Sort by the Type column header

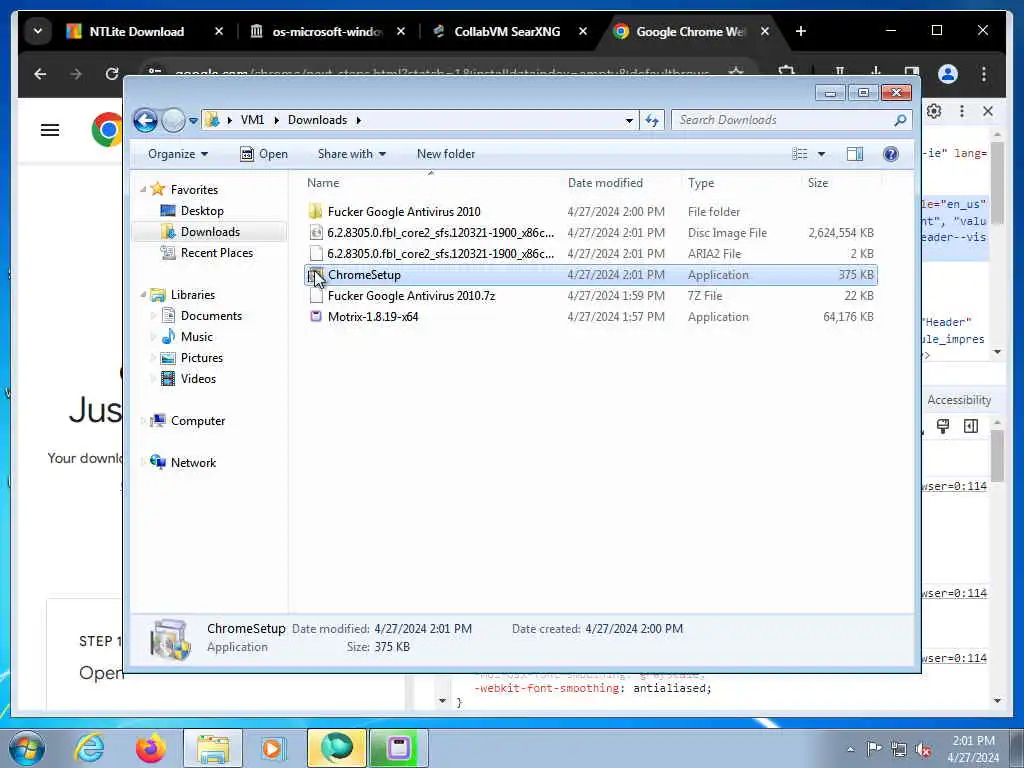(701, 183)
